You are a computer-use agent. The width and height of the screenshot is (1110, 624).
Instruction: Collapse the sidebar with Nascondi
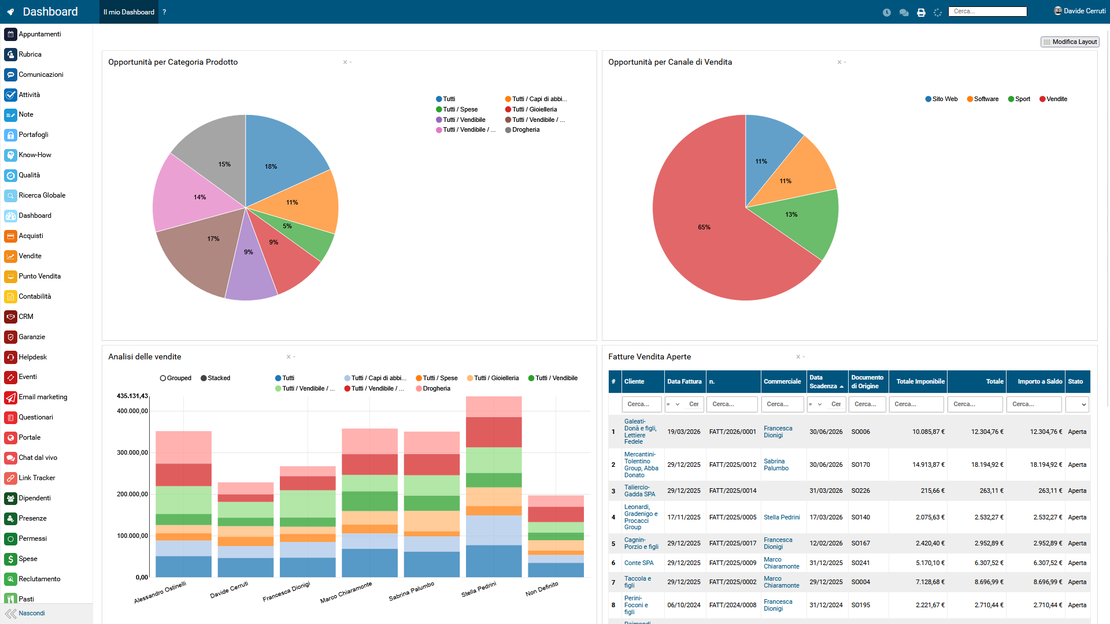click(25, 613)
